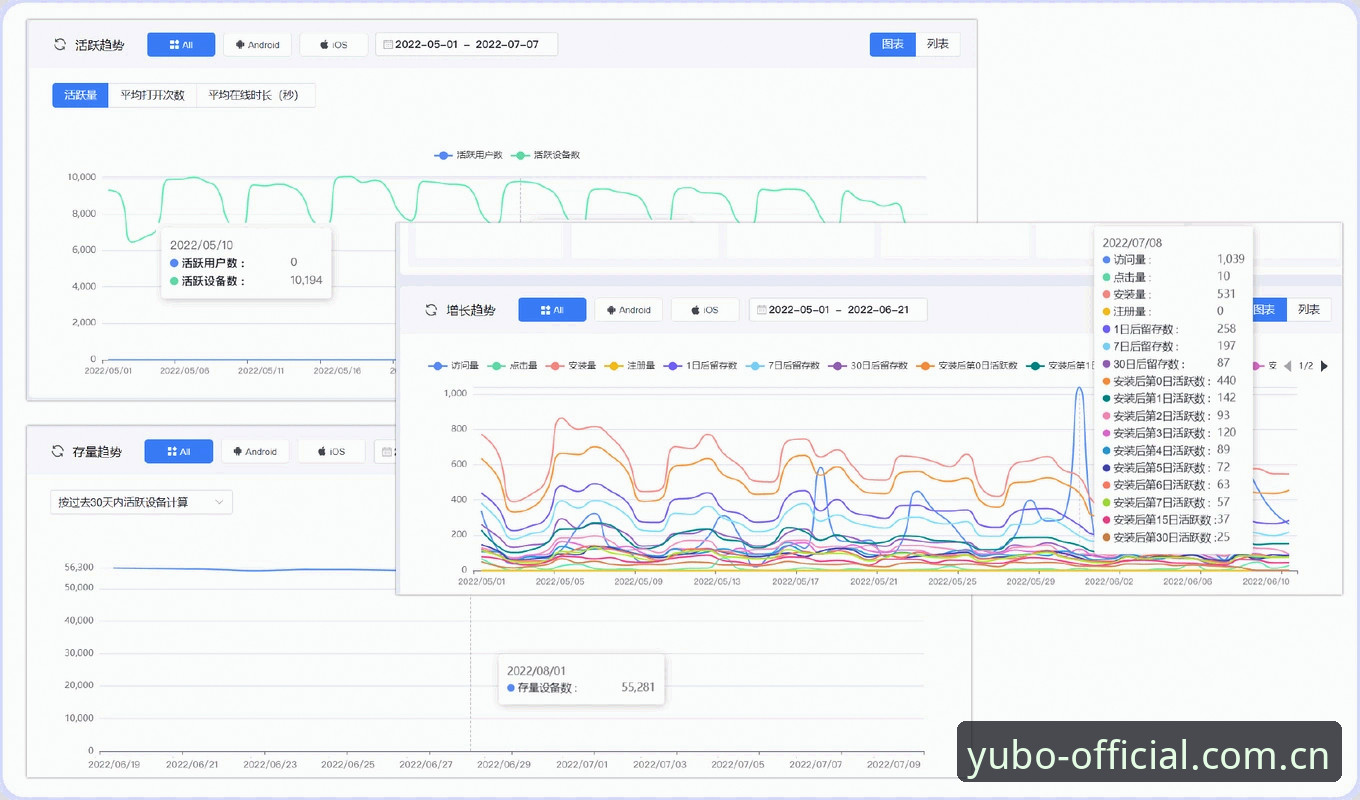Filter 增长趋势 by iOS

click(x=705, y=310)
